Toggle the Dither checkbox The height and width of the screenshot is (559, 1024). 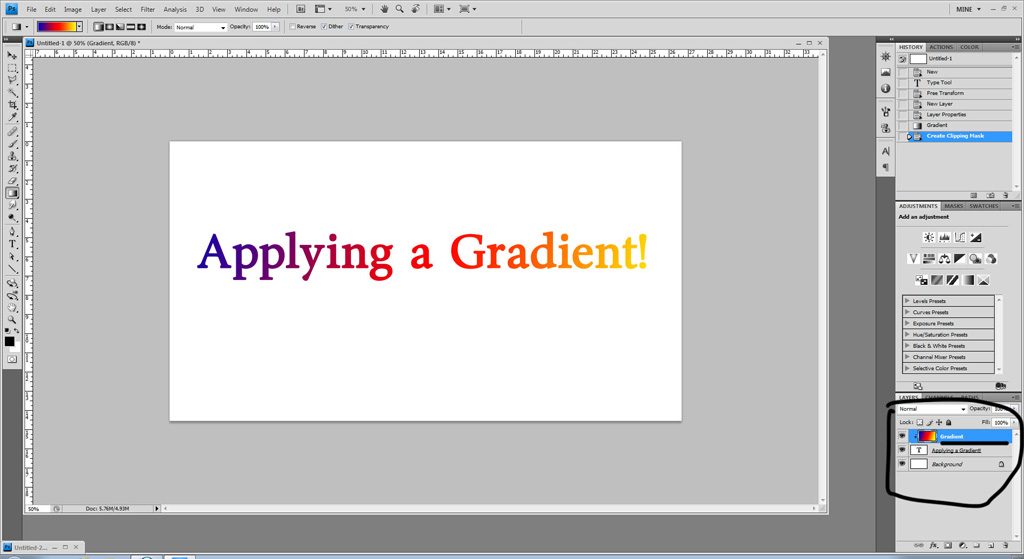pos(324,27)
